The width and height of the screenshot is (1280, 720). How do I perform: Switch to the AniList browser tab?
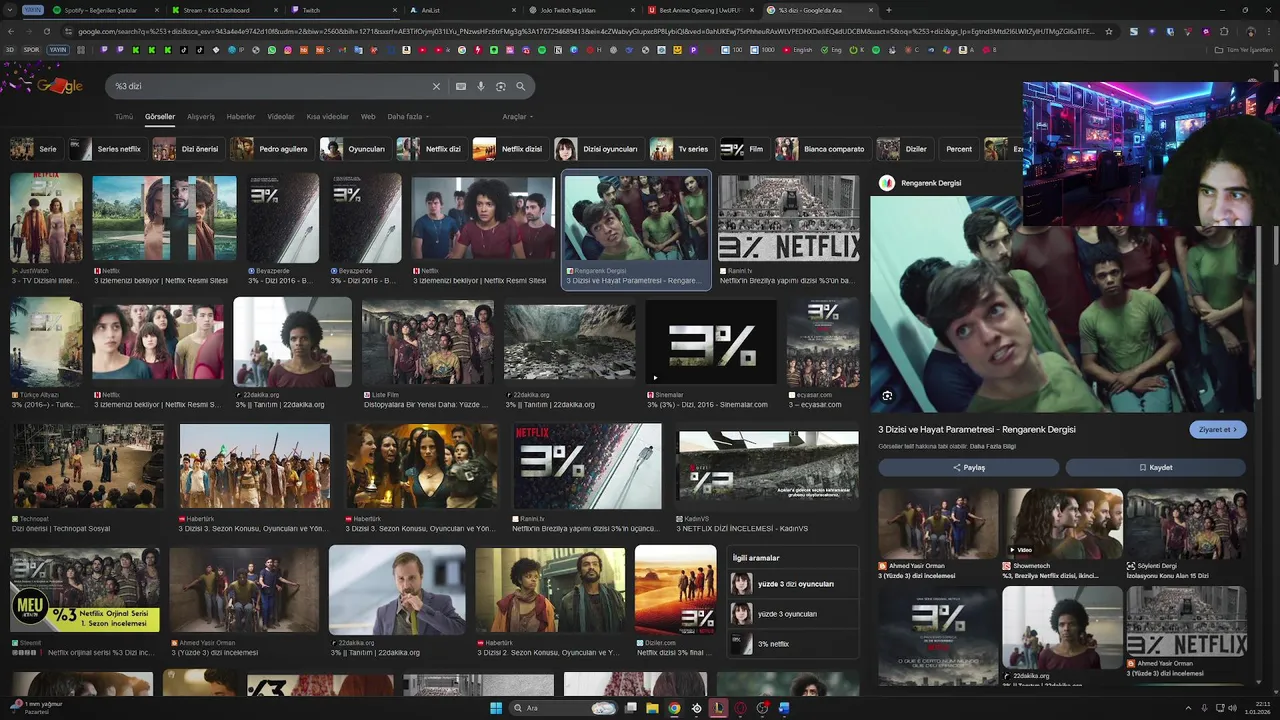click(460, 10)
